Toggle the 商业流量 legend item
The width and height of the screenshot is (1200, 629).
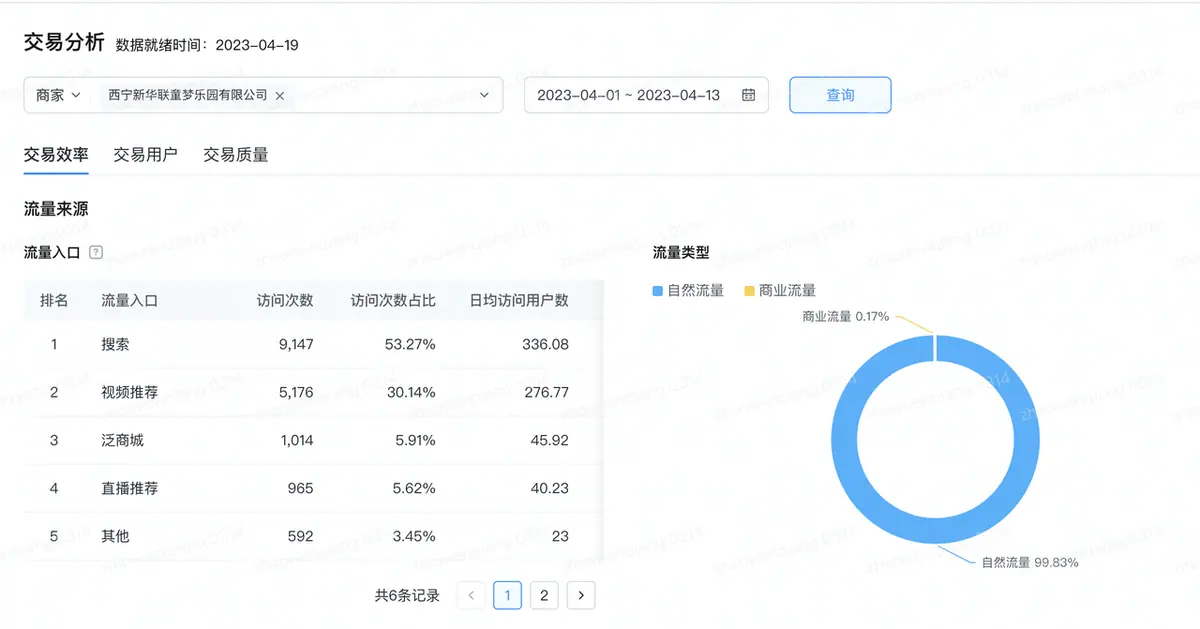tap(780, 291)
